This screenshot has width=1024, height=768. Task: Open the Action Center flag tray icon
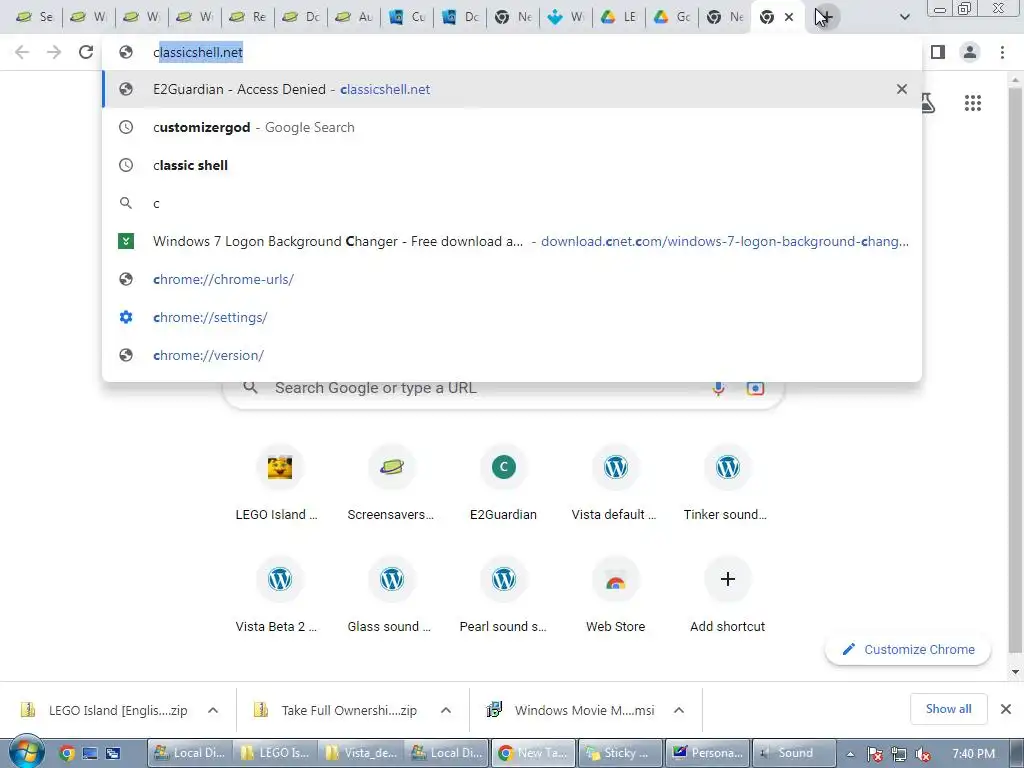coord(875,754)
